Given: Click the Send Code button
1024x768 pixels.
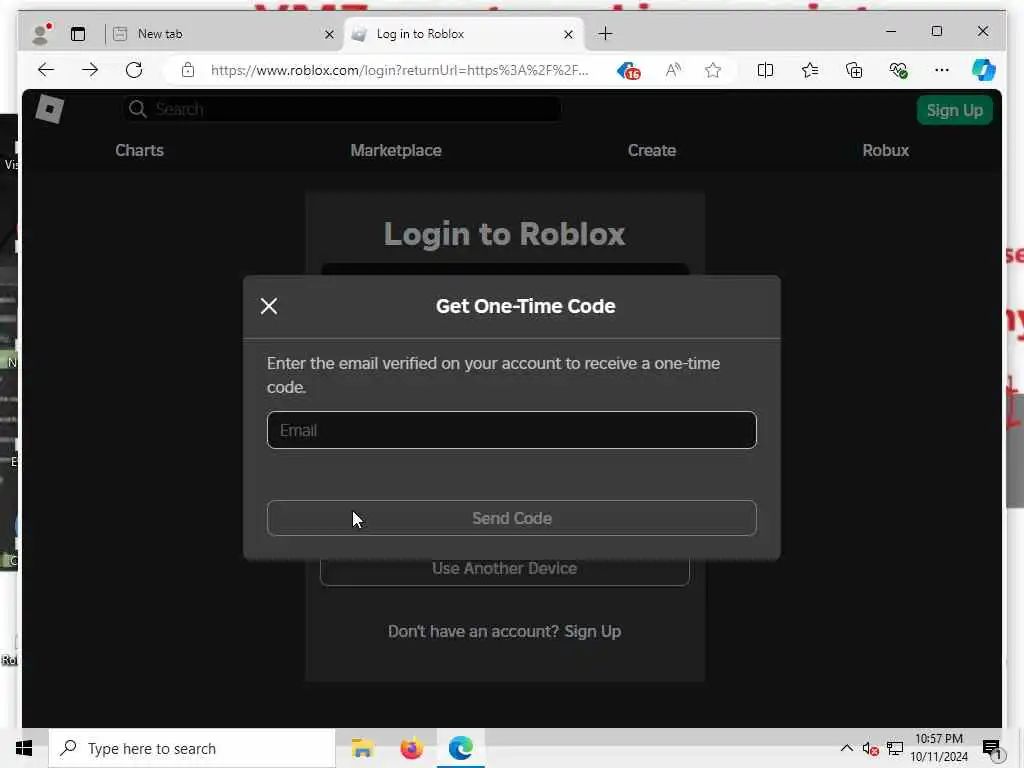Looking at the screenshot, I should click(x=511, y=518).
